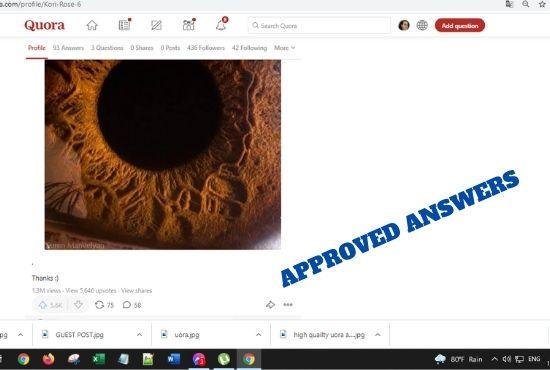Click the Search Quora field
550x370 pixels.
319,26
